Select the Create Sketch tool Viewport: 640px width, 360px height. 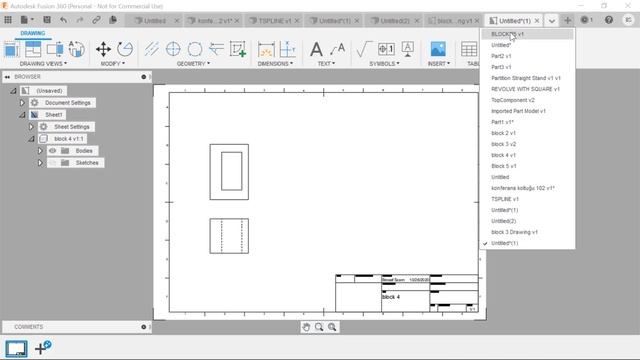click(238, 49)
